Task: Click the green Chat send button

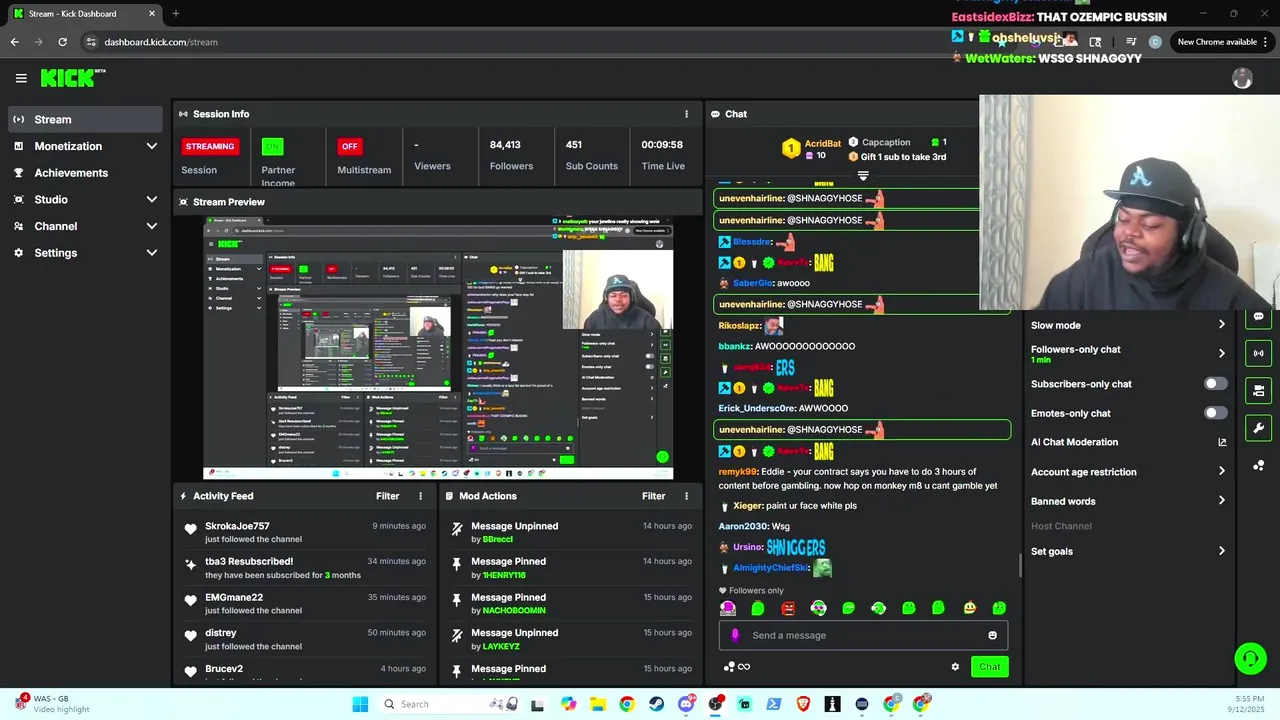Action: point(989,667)
